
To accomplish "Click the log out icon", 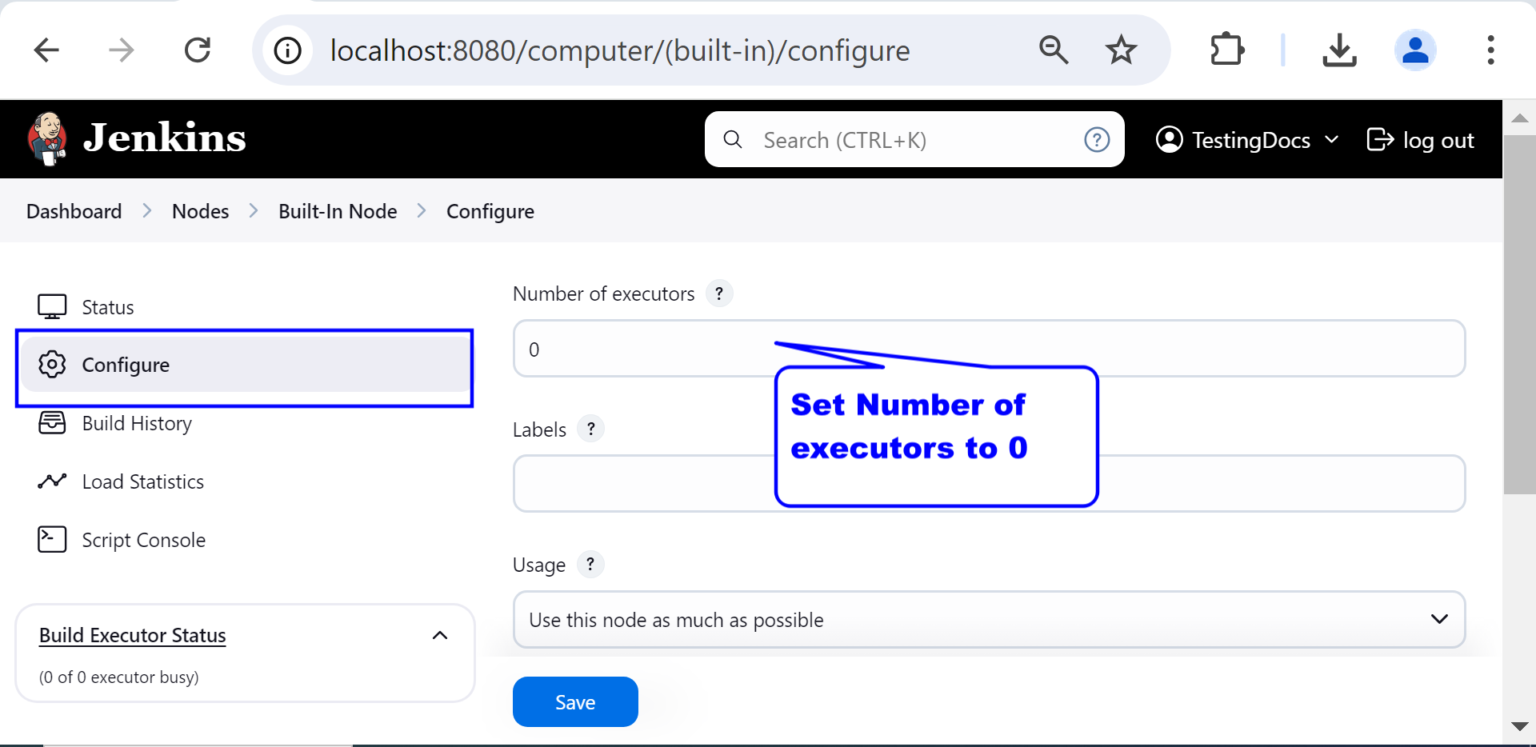I will pyautogui.click(x=1383, y=139).
